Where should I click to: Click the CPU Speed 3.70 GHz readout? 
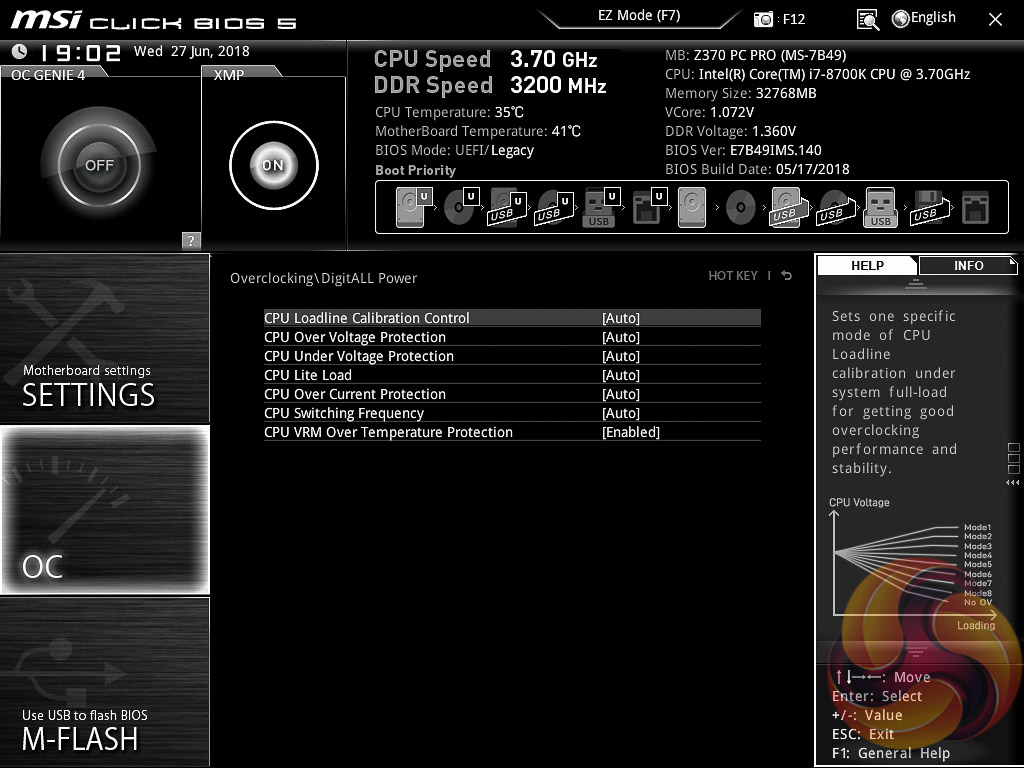(485, 59)
